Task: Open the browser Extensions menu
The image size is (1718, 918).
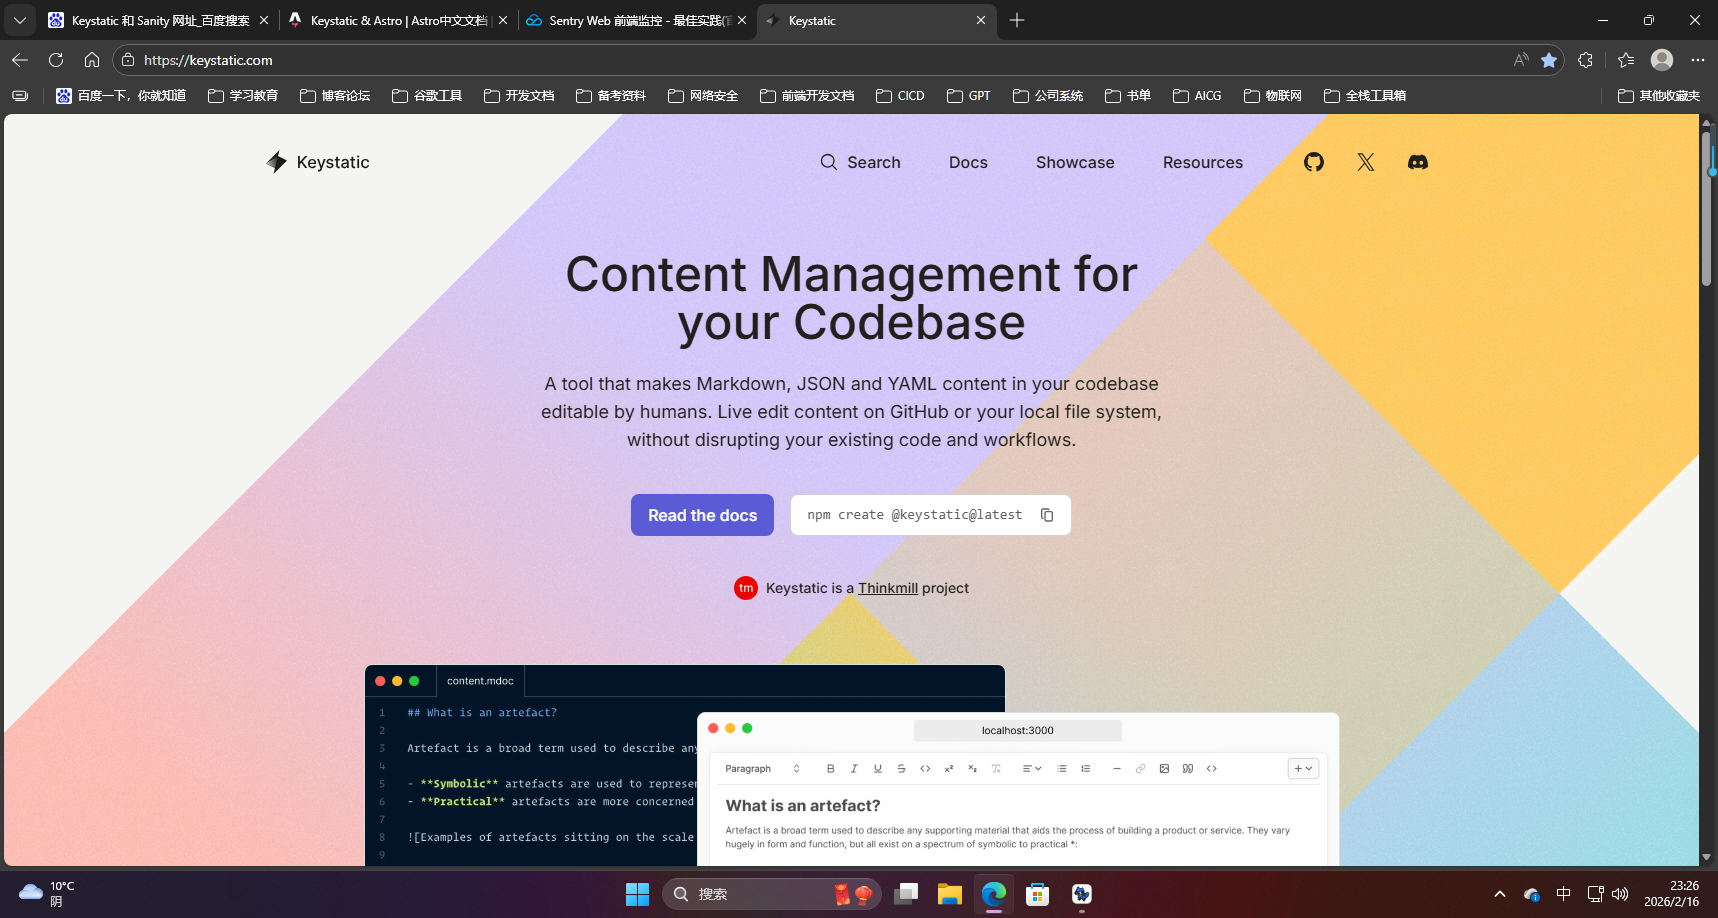Action: pos(1585,60)
